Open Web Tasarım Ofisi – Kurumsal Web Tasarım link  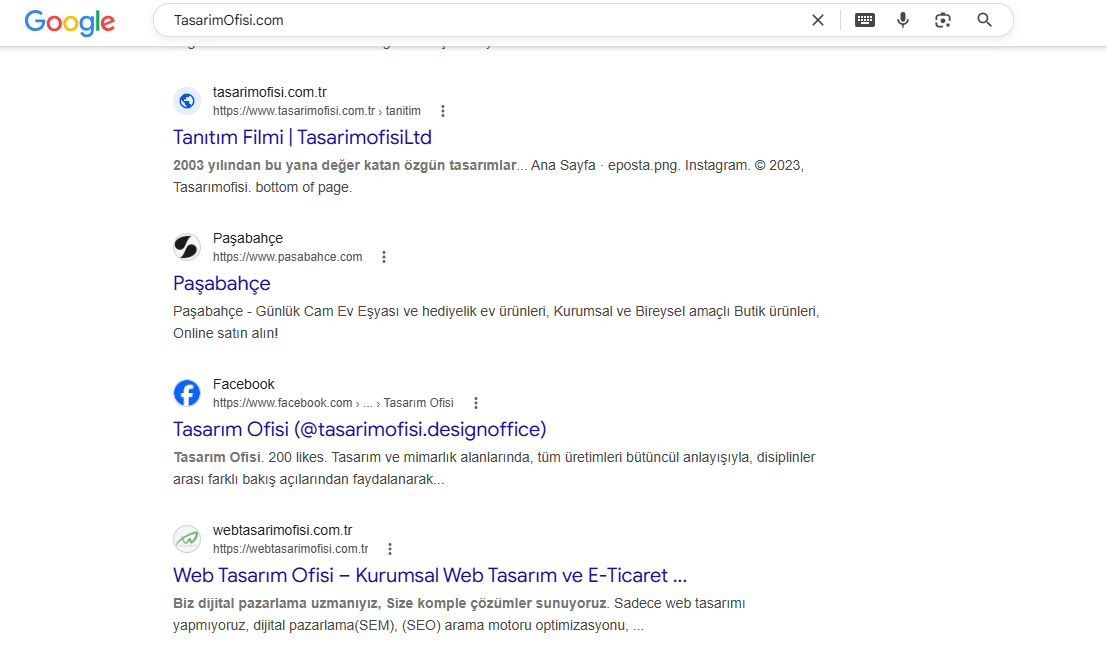(x=430, y=575)
